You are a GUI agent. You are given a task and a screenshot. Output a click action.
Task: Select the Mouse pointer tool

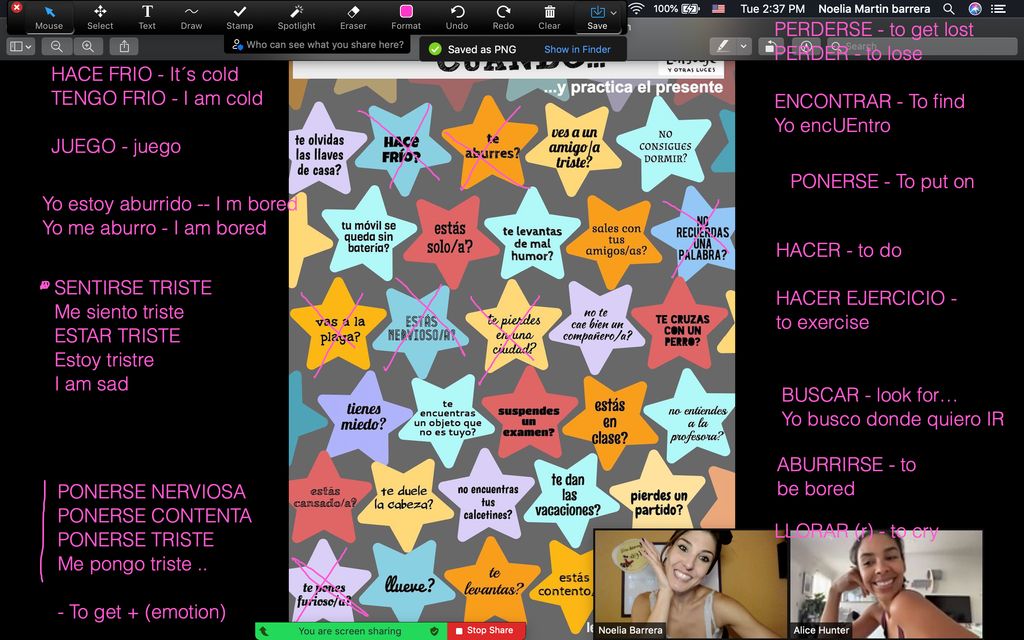coord(48,16)
